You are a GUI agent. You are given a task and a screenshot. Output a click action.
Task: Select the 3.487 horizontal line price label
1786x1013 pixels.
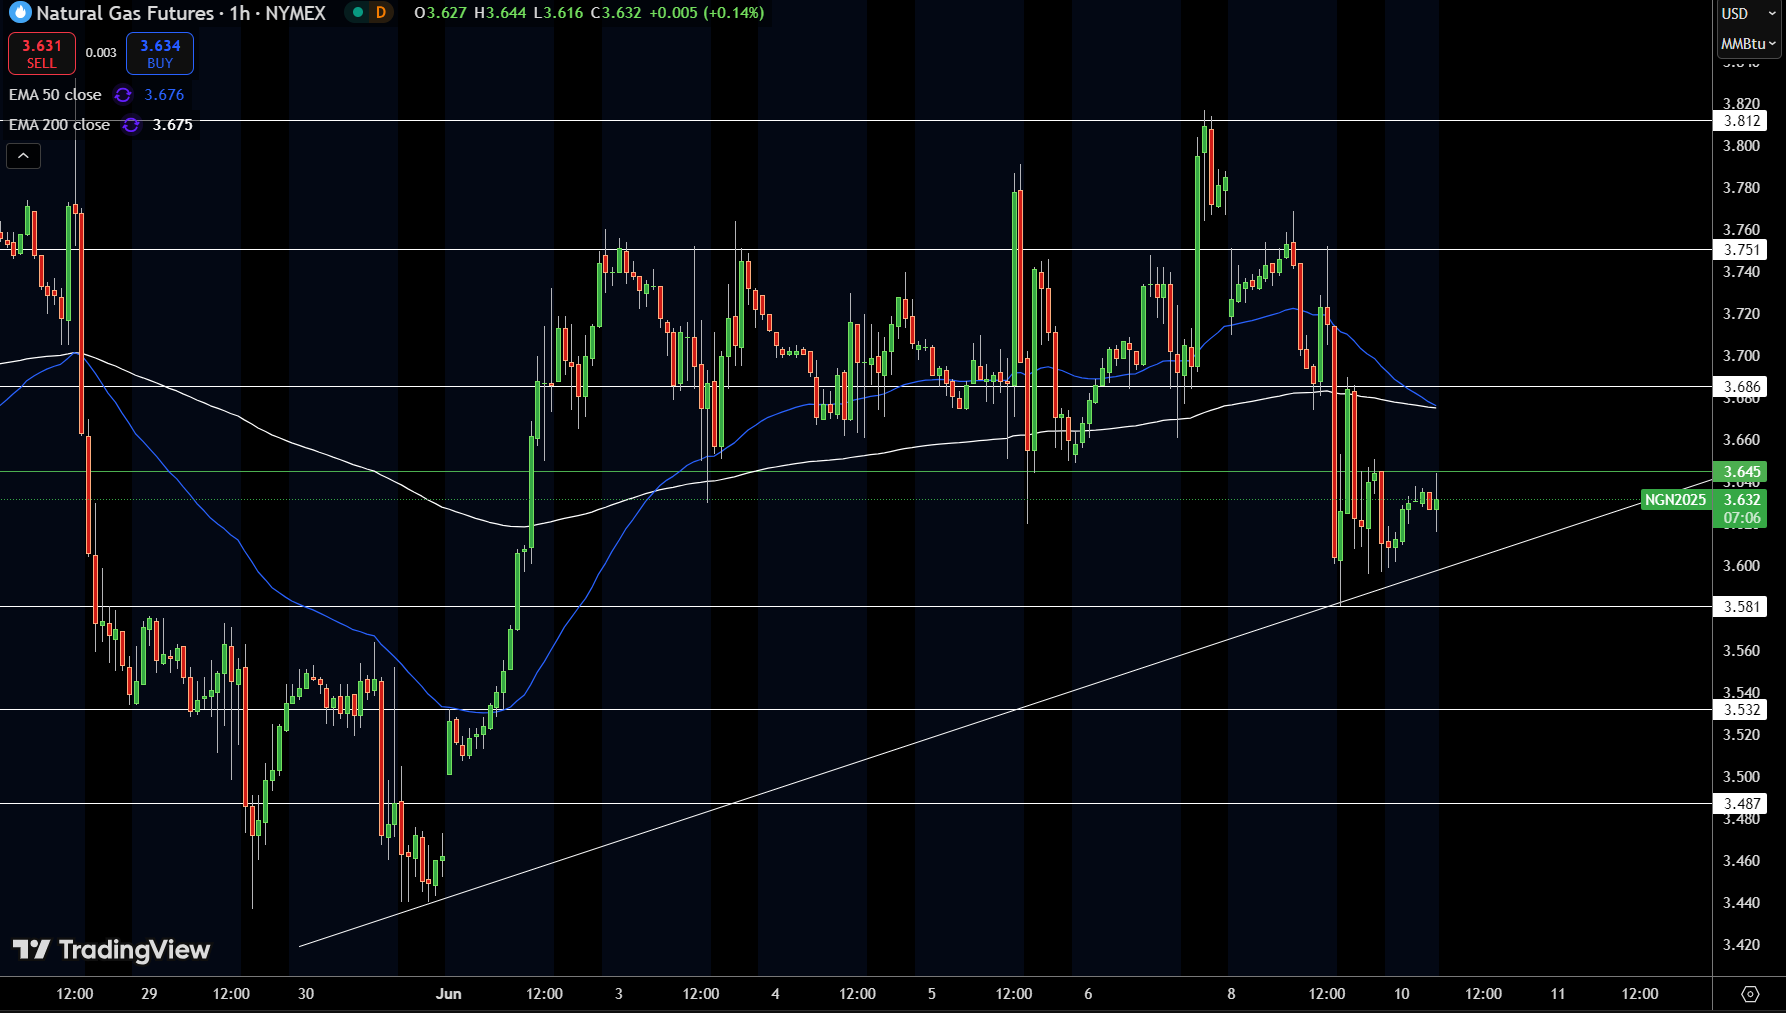(1741, 804)
